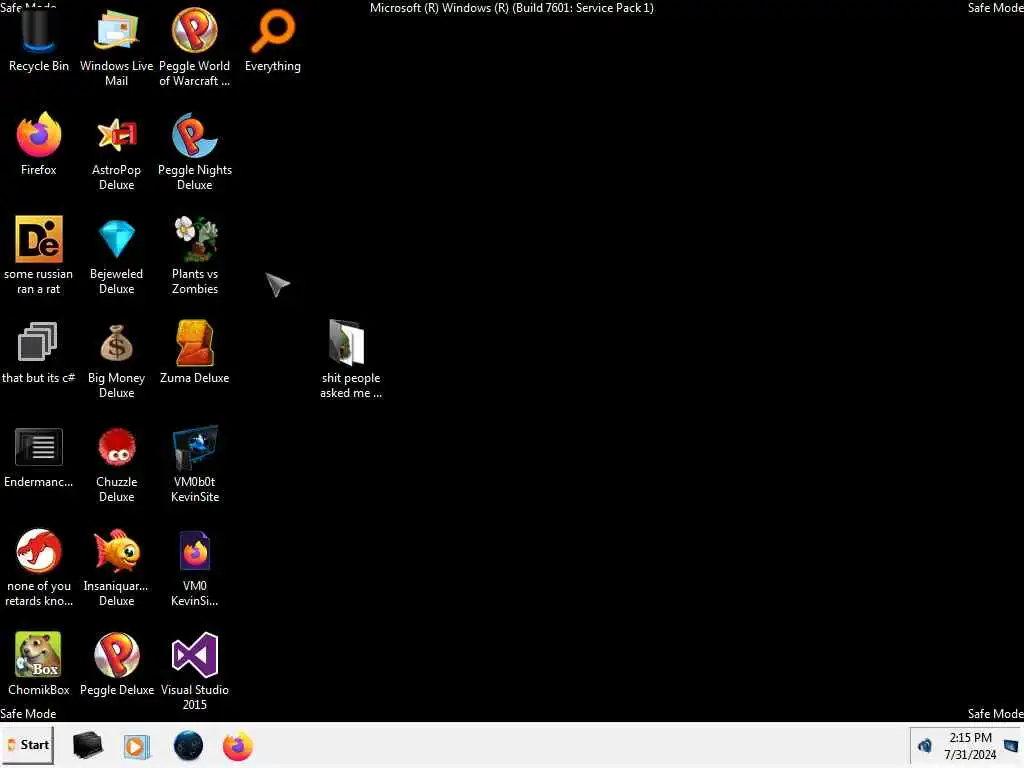Select the "shit people asked me" folder

pyautogui.click(x=351, y=360)
